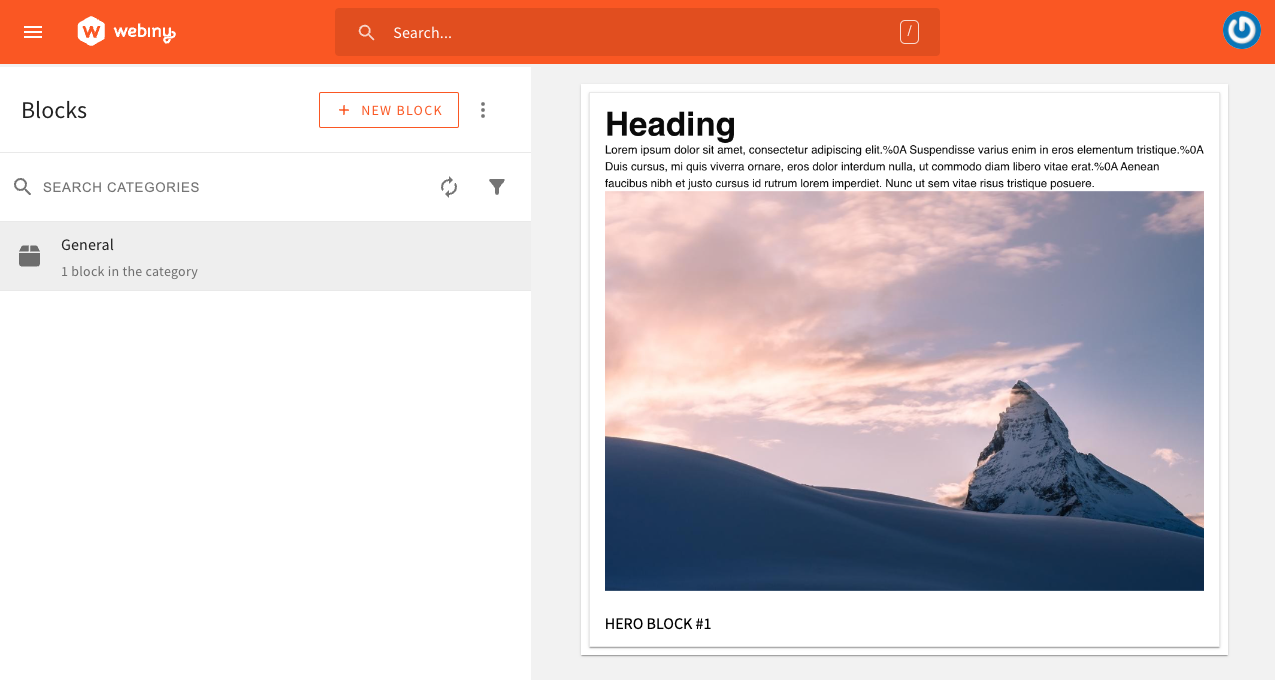The width and height of the screenshot is (1275, 680).
Task: Click the box icon beside General
Action: [x=30, y=257]
